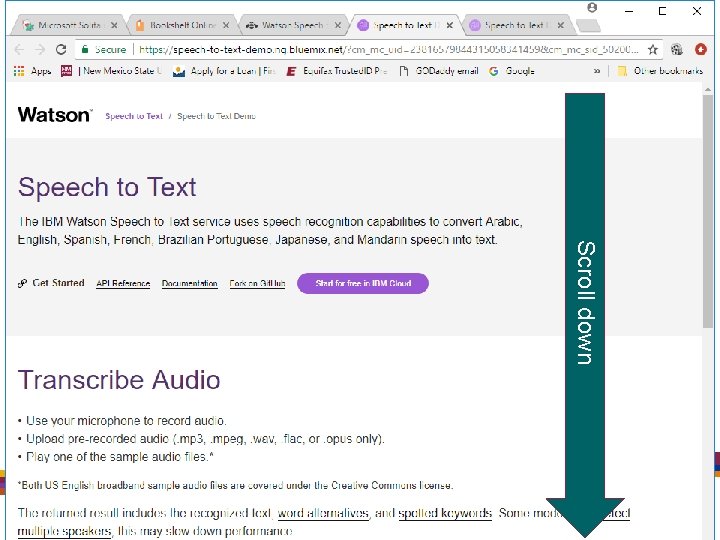Open Google bookmark
This screenshot has width=720, height=540.
click(512, 71)
